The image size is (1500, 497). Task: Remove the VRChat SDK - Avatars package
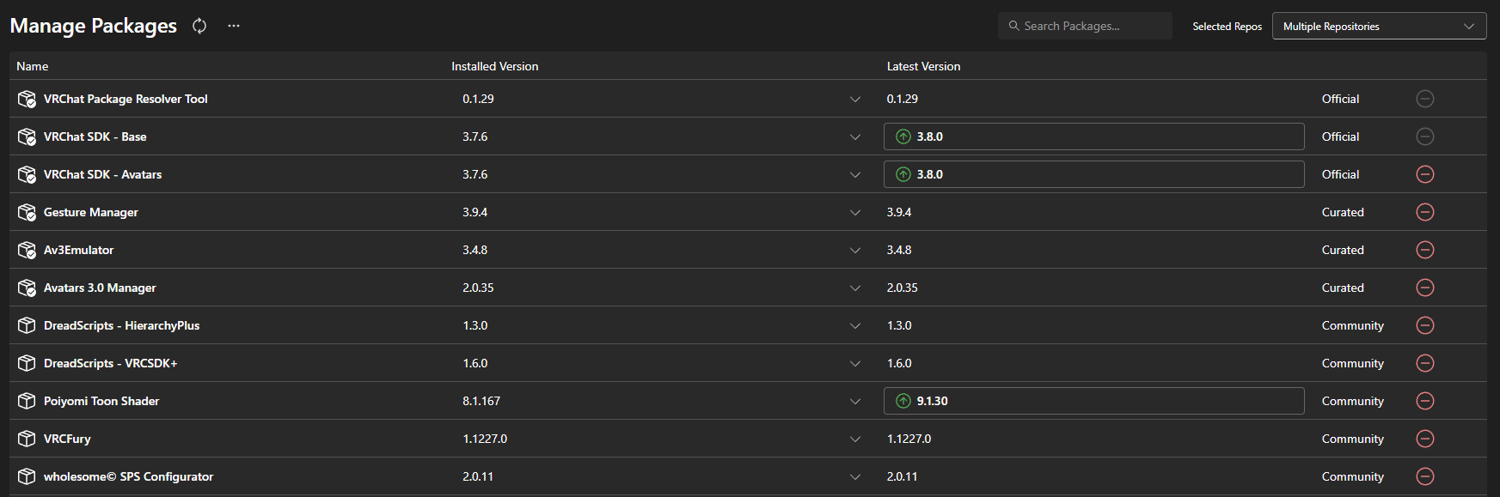pyautogui.click(x=1425, y=174)
